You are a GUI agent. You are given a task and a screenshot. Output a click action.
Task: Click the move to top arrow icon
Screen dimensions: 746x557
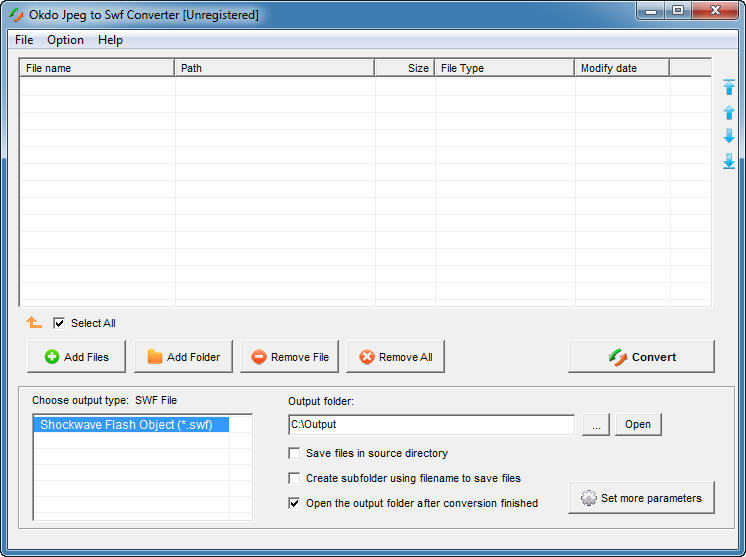(x=728, y=88)
